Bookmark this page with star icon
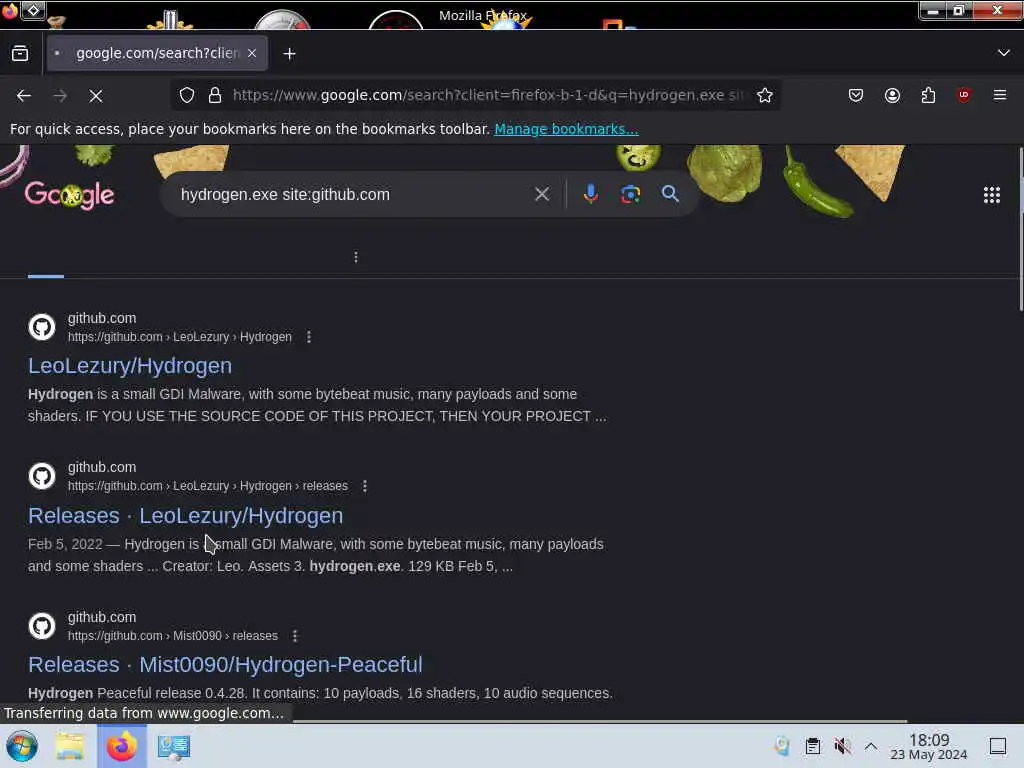 pyautogui.click(x=765, y=95)
